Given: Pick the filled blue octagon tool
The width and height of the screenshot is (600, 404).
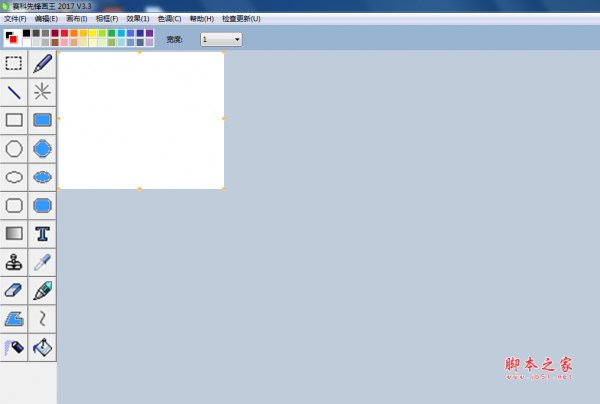Looking at the screenshot, I should [42, 149].
